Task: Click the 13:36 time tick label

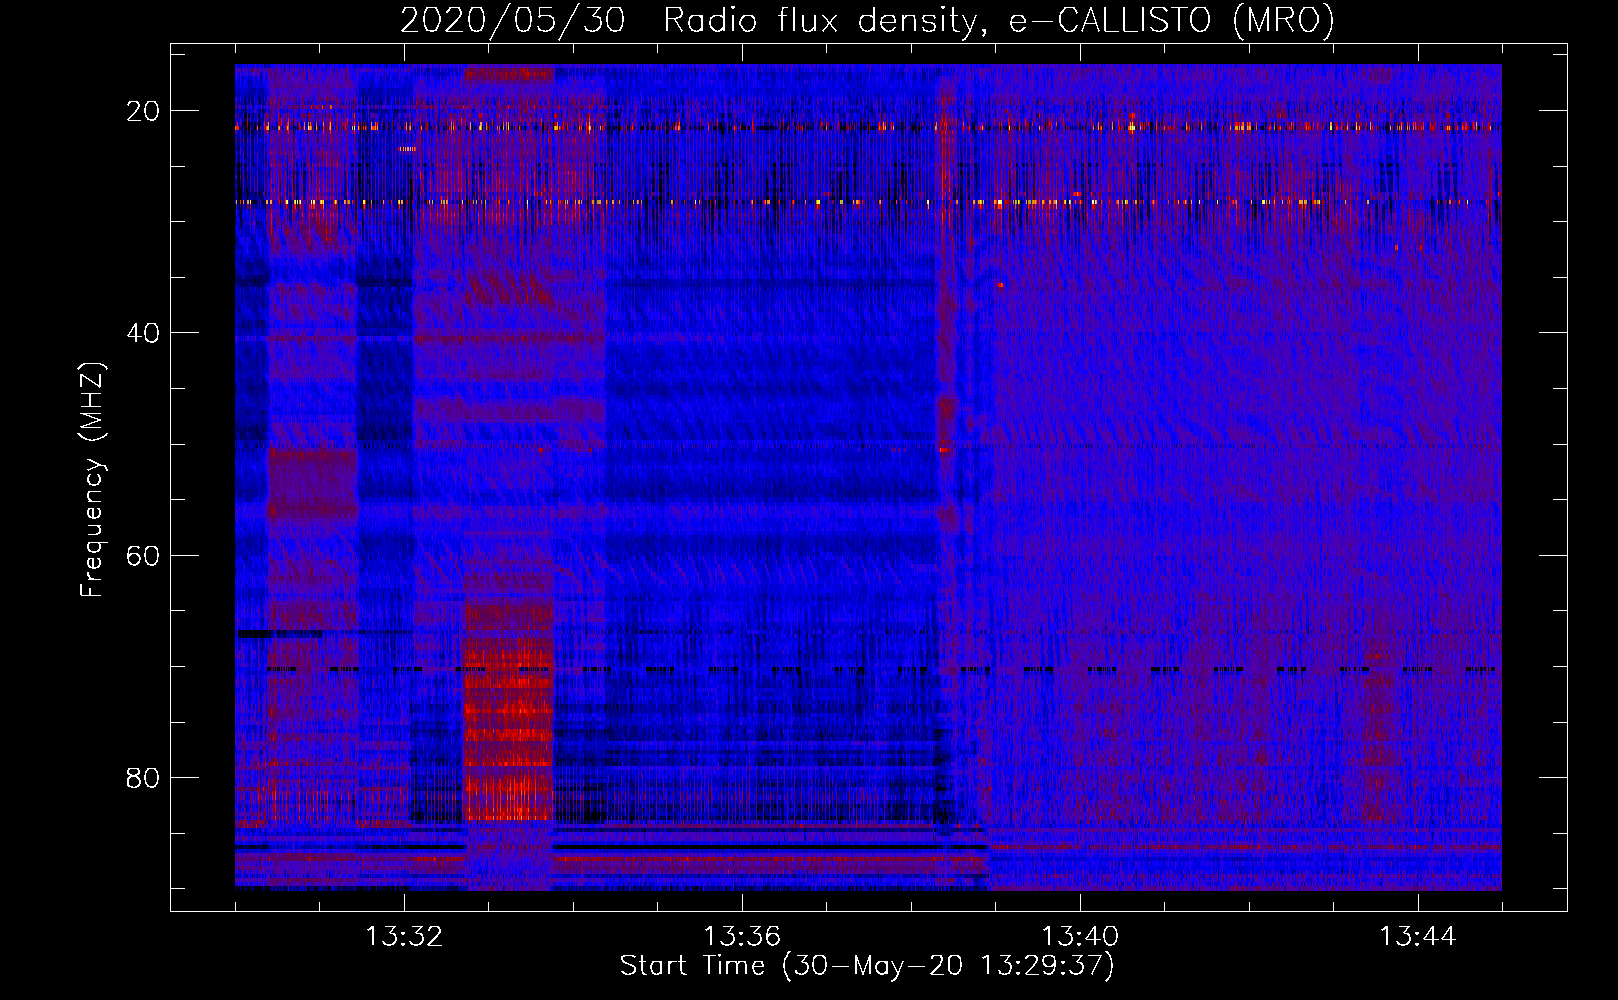Action: coord(742,937)
